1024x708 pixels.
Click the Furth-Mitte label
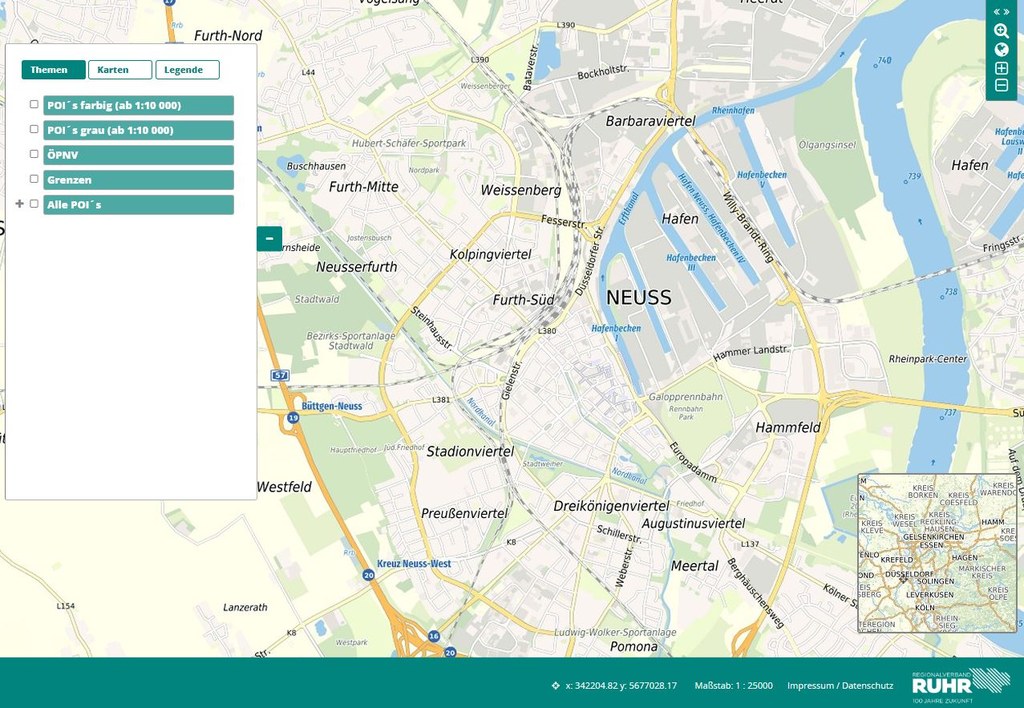pyautogui.click(x=364, y=187)
